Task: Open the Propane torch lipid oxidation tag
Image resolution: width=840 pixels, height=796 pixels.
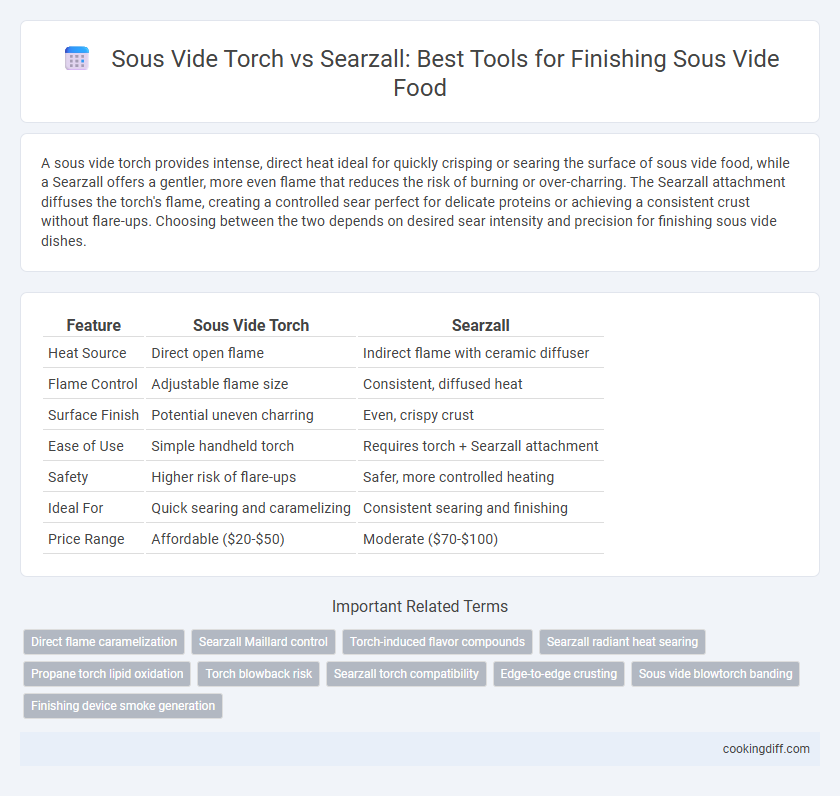Action: pyautogui.click(x=107, y=674)
